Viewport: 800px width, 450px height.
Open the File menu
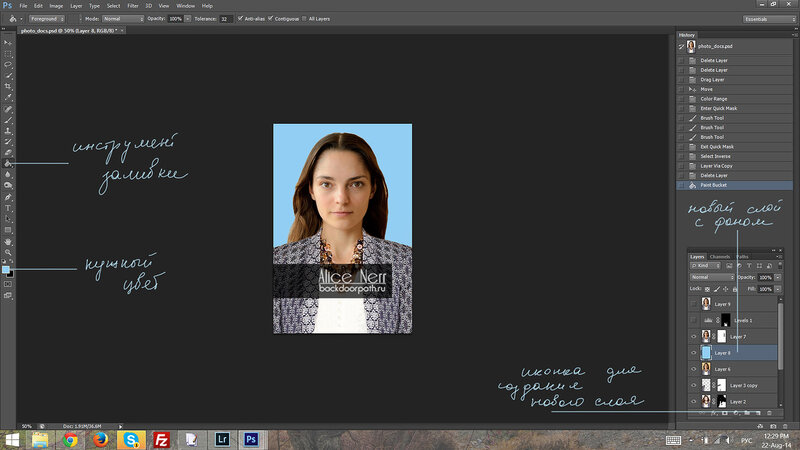tap(23, 6)
